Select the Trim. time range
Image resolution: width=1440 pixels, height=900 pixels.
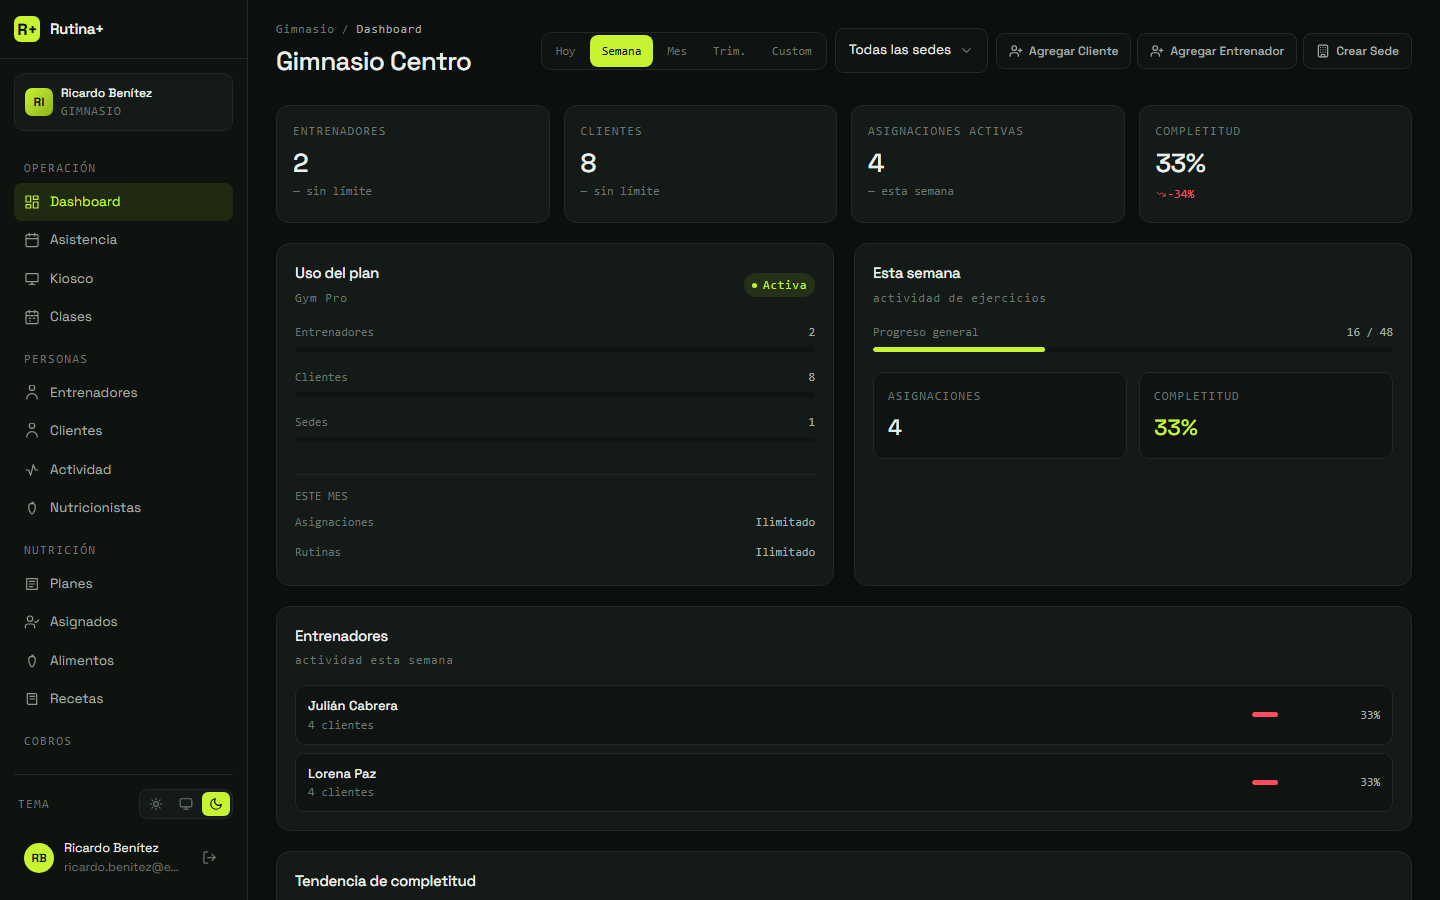(x=729, y=51)
